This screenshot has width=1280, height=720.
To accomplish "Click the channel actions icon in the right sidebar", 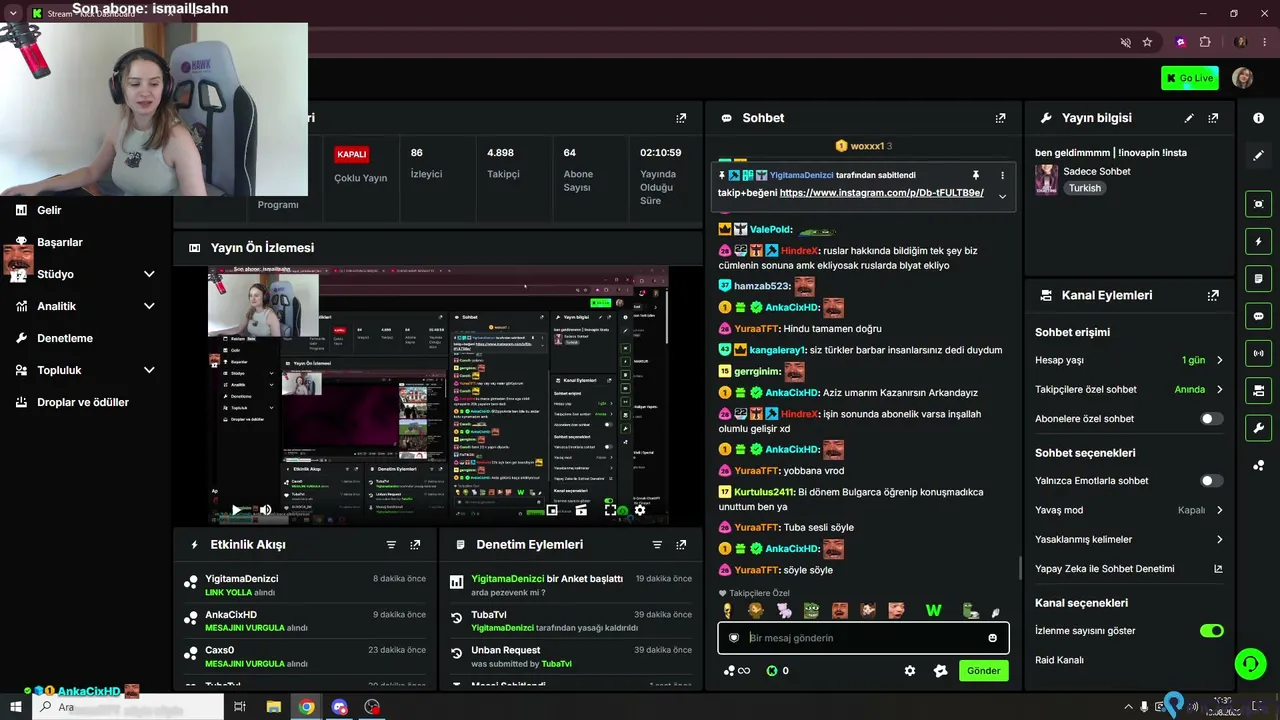I will point(1259,390).
